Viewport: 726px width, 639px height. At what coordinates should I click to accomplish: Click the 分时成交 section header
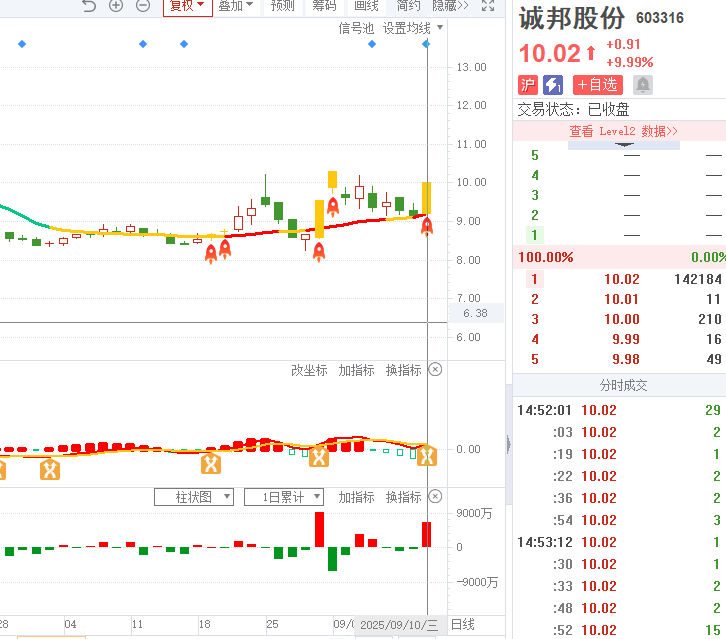click(623, 385)
